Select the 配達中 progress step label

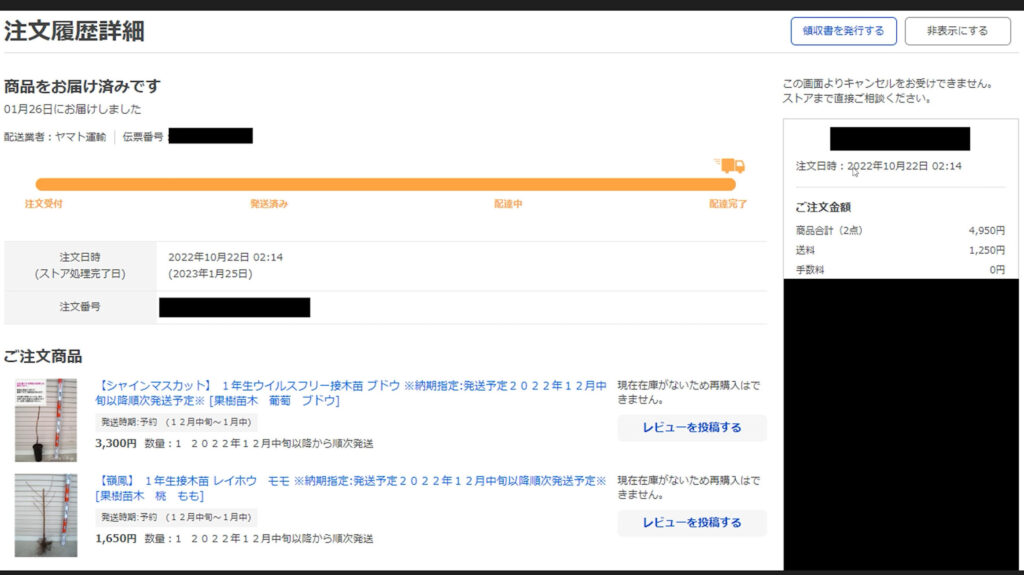(508, 204)
